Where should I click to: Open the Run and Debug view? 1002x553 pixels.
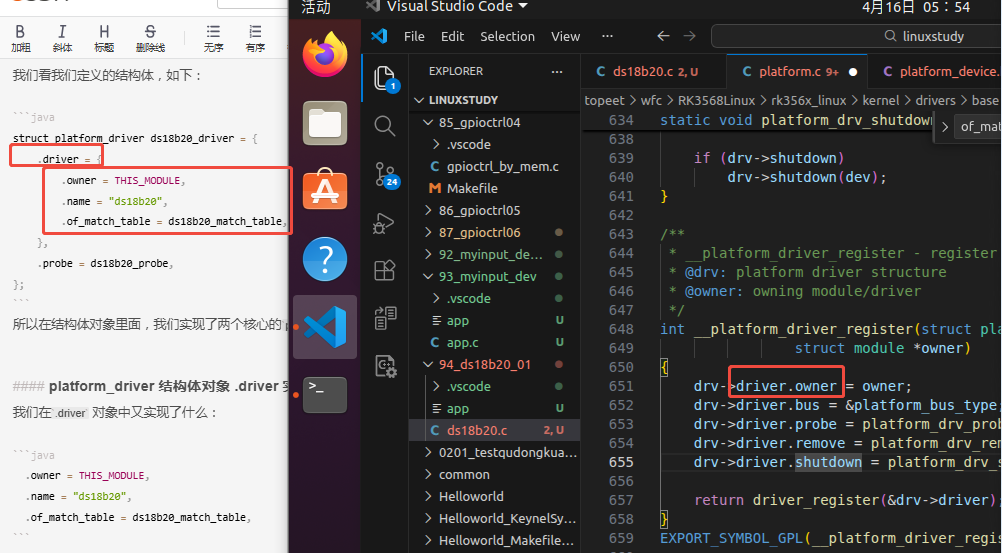click(384, 223)
